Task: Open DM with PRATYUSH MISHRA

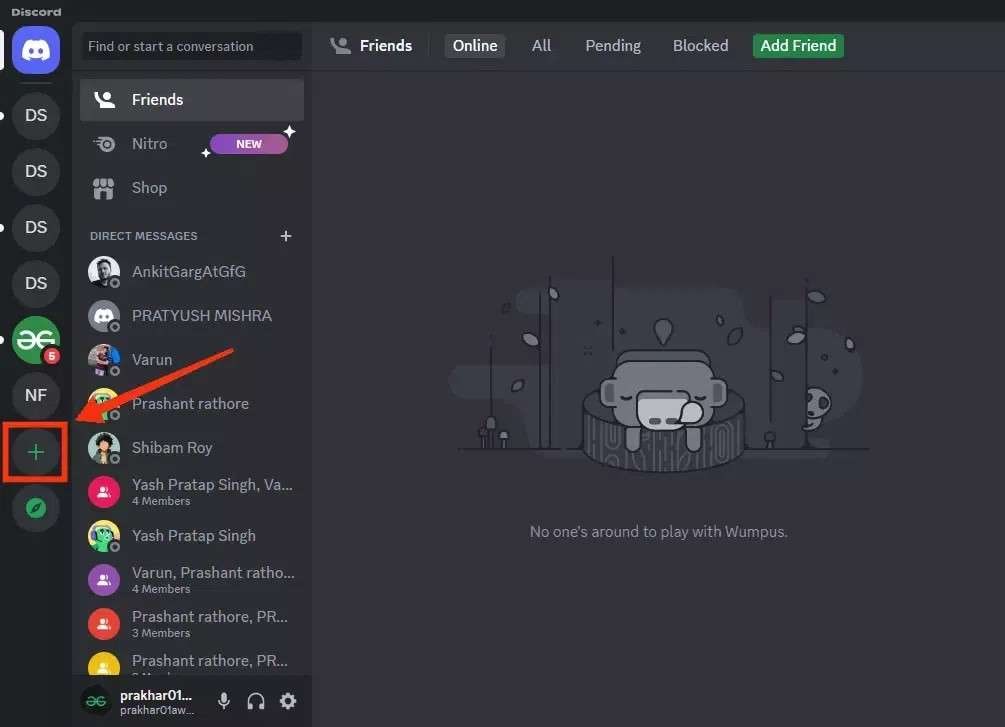Action: tap(192, 316)
